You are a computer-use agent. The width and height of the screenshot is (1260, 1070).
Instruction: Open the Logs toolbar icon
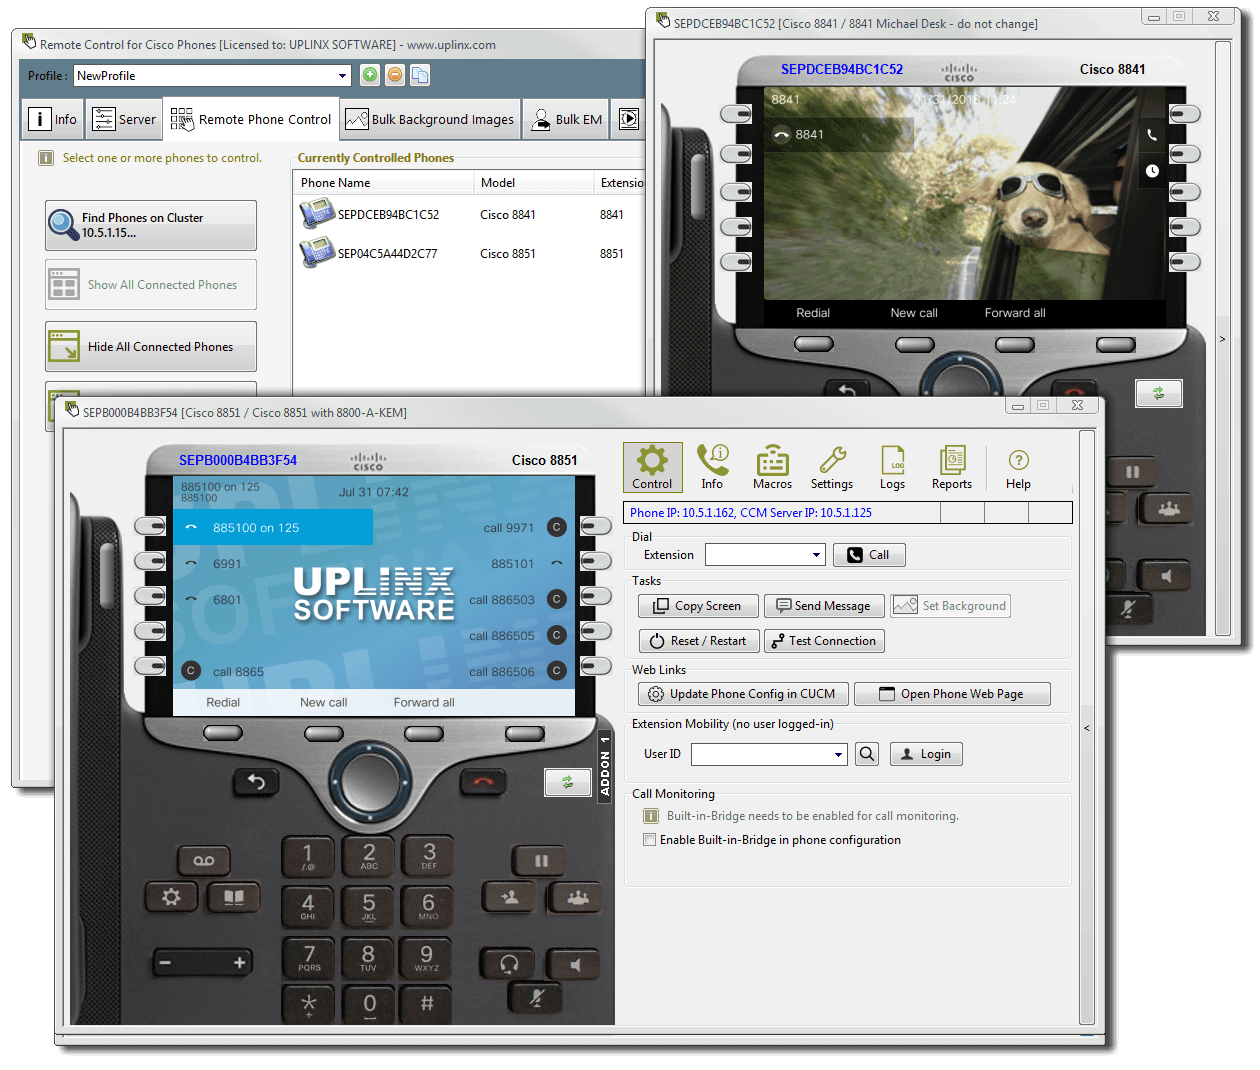[x=892, y=467]
